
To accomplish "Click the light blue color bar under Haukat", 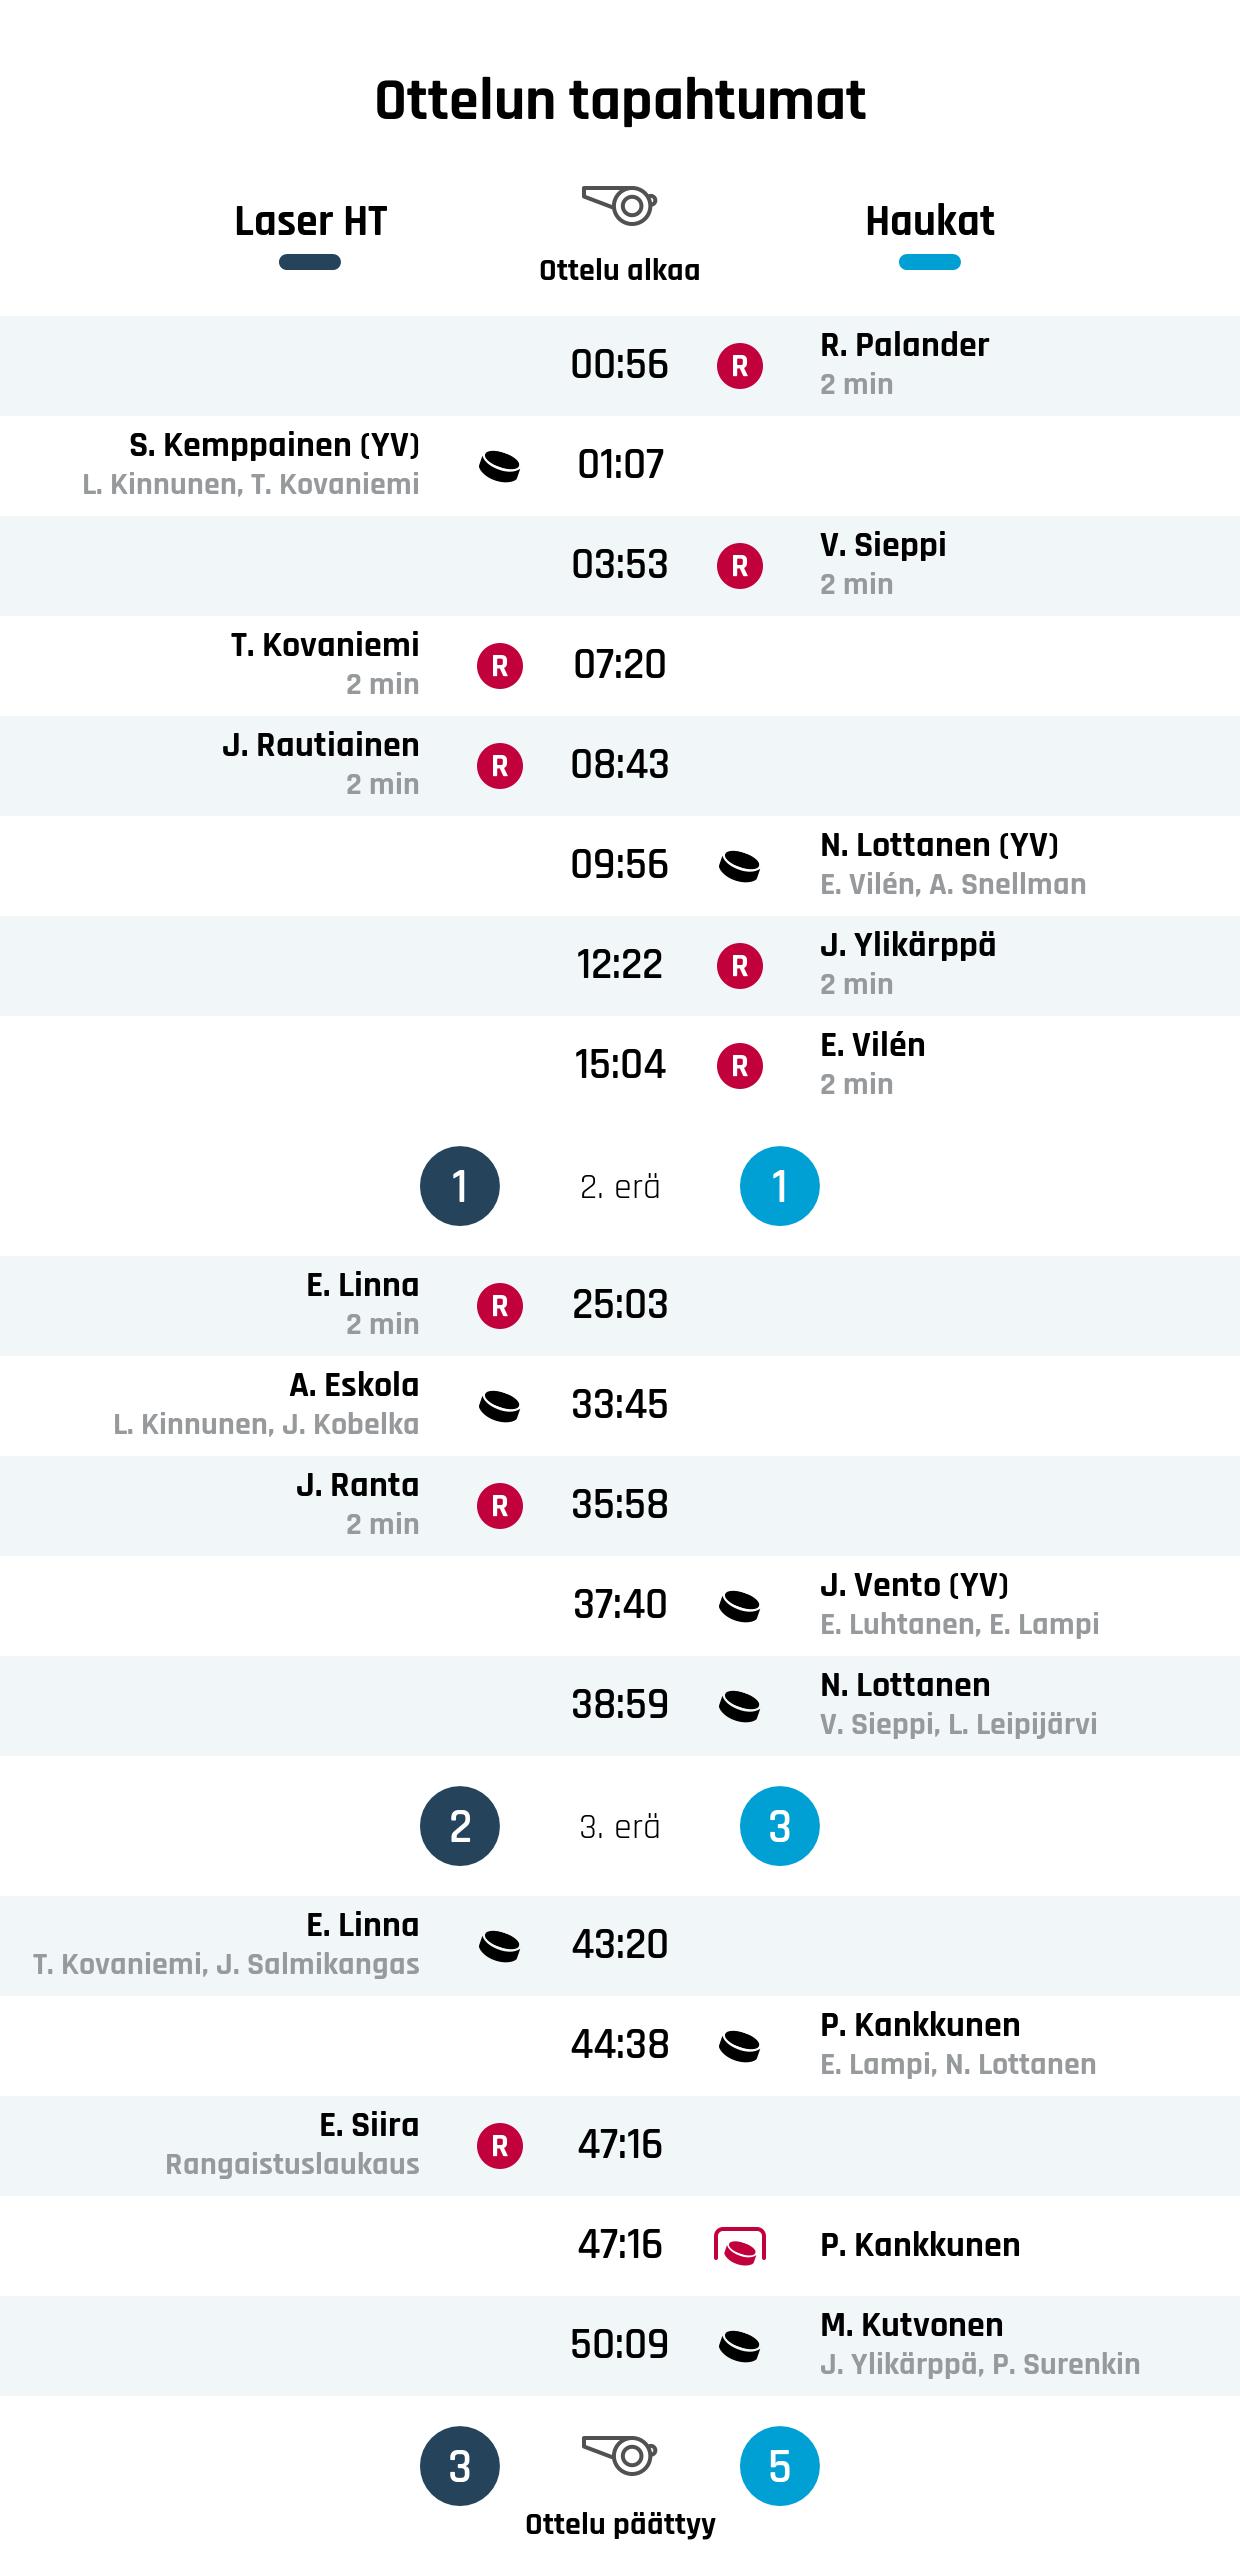I will pyautogui.click(x=930, y=262).
